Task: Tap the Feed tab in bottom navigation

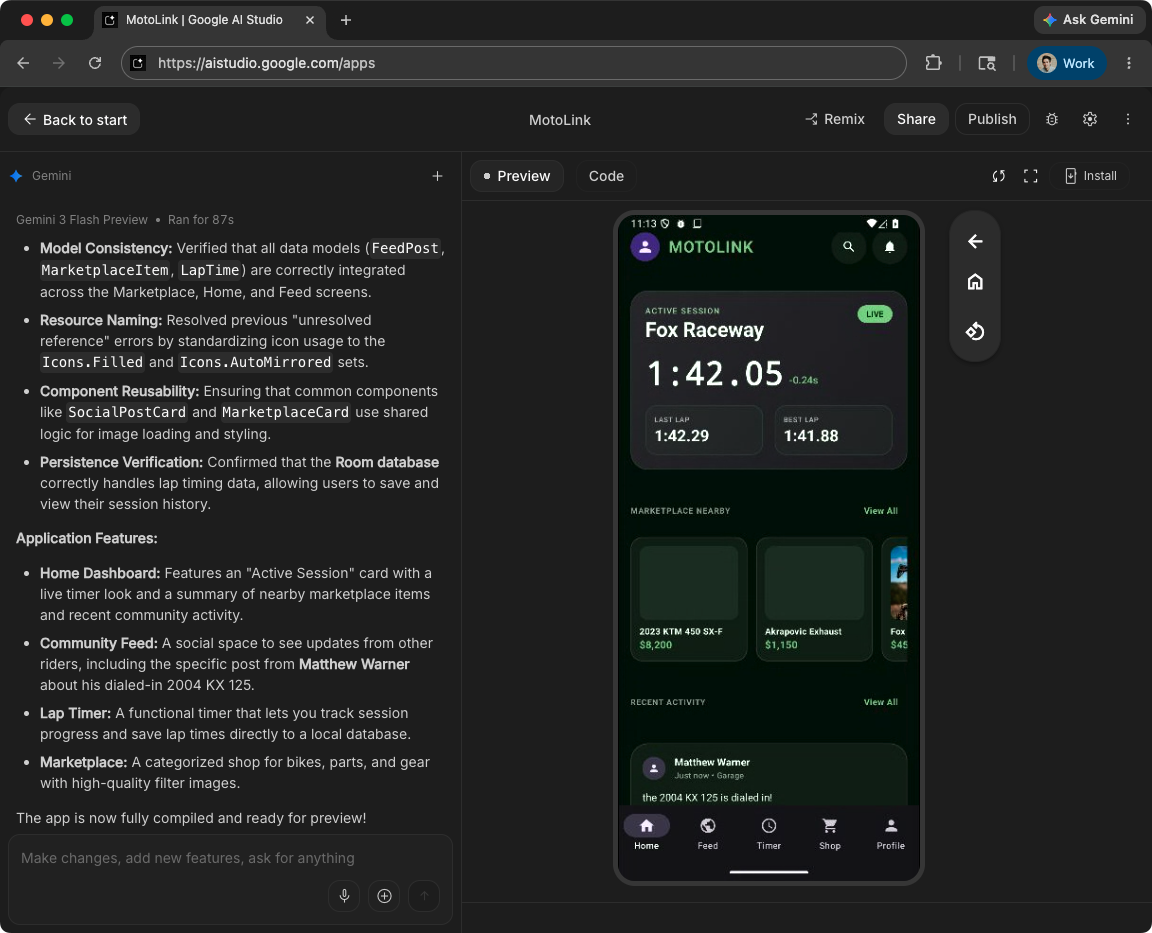Action: [x=708, y=833]
